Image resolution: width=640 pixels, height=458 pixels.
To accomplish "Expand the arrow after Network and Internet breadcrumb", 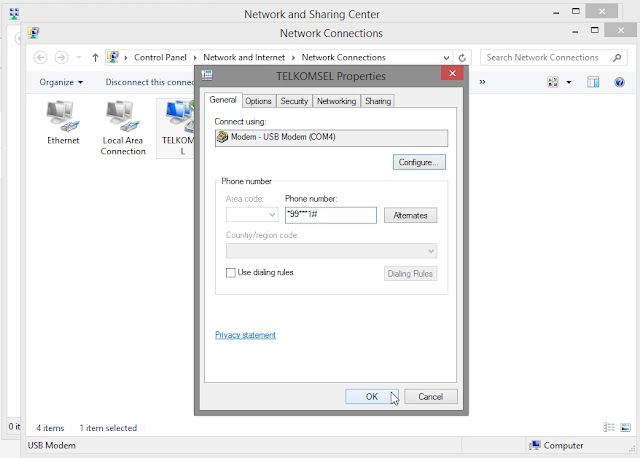I will coord(293,58).
